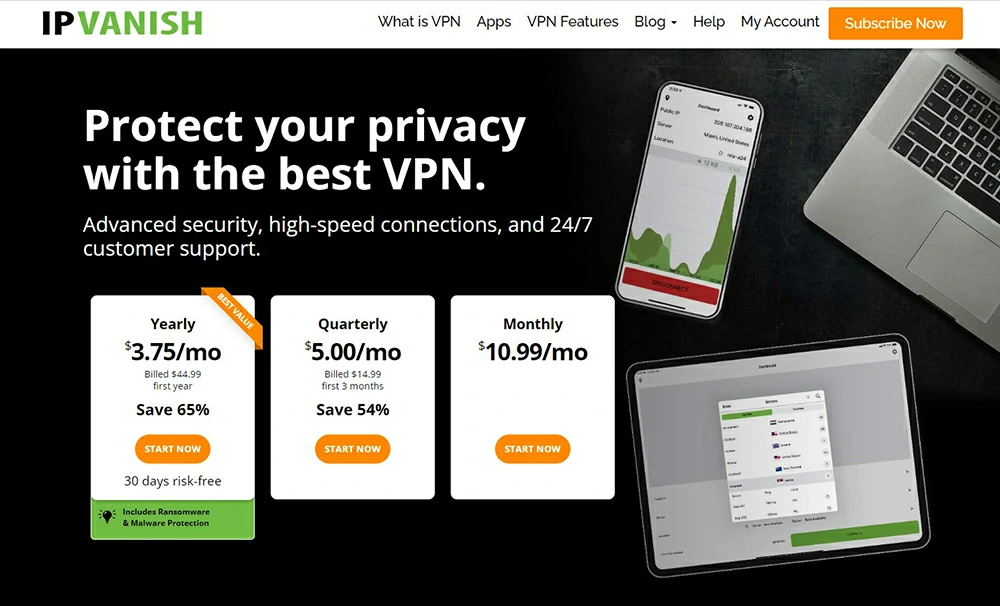Screen dimensions: 1000x606
Task: Click the Subscribe Now button
Action: pos(895,24)
